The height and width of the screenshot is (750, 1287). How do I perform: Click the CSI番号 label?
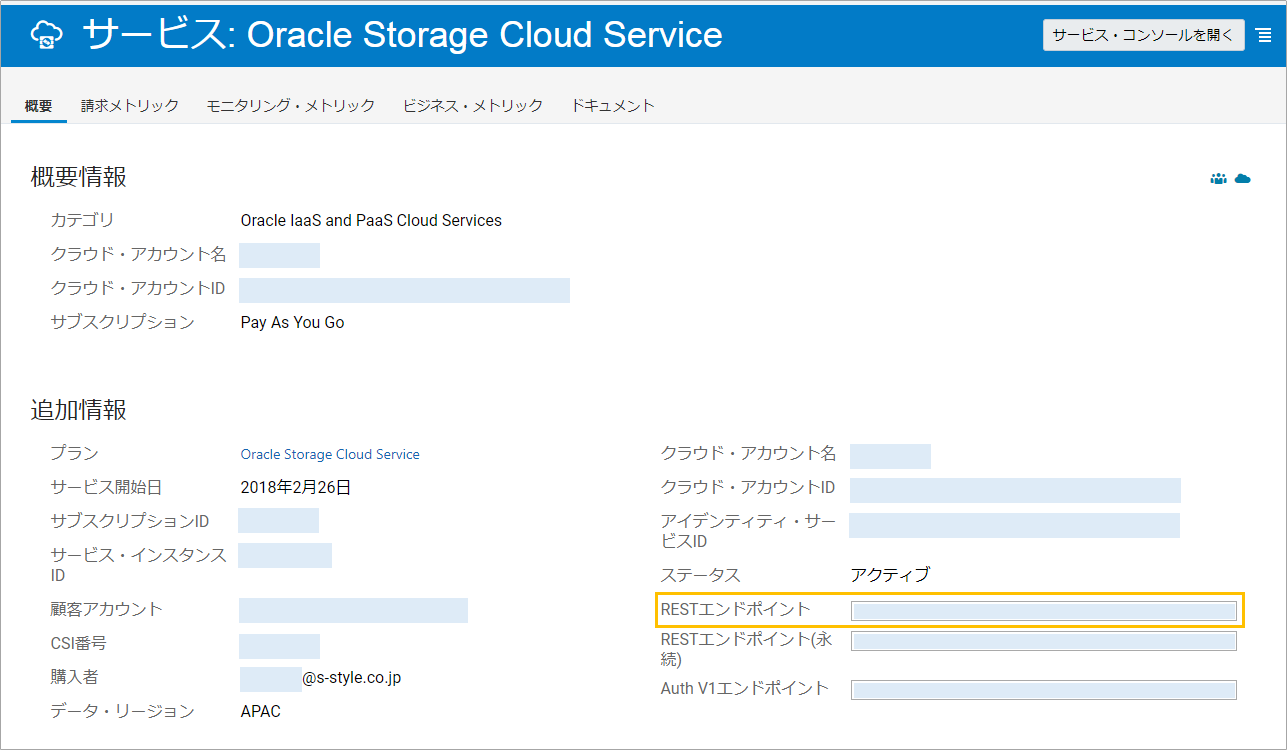coord(78,644)
